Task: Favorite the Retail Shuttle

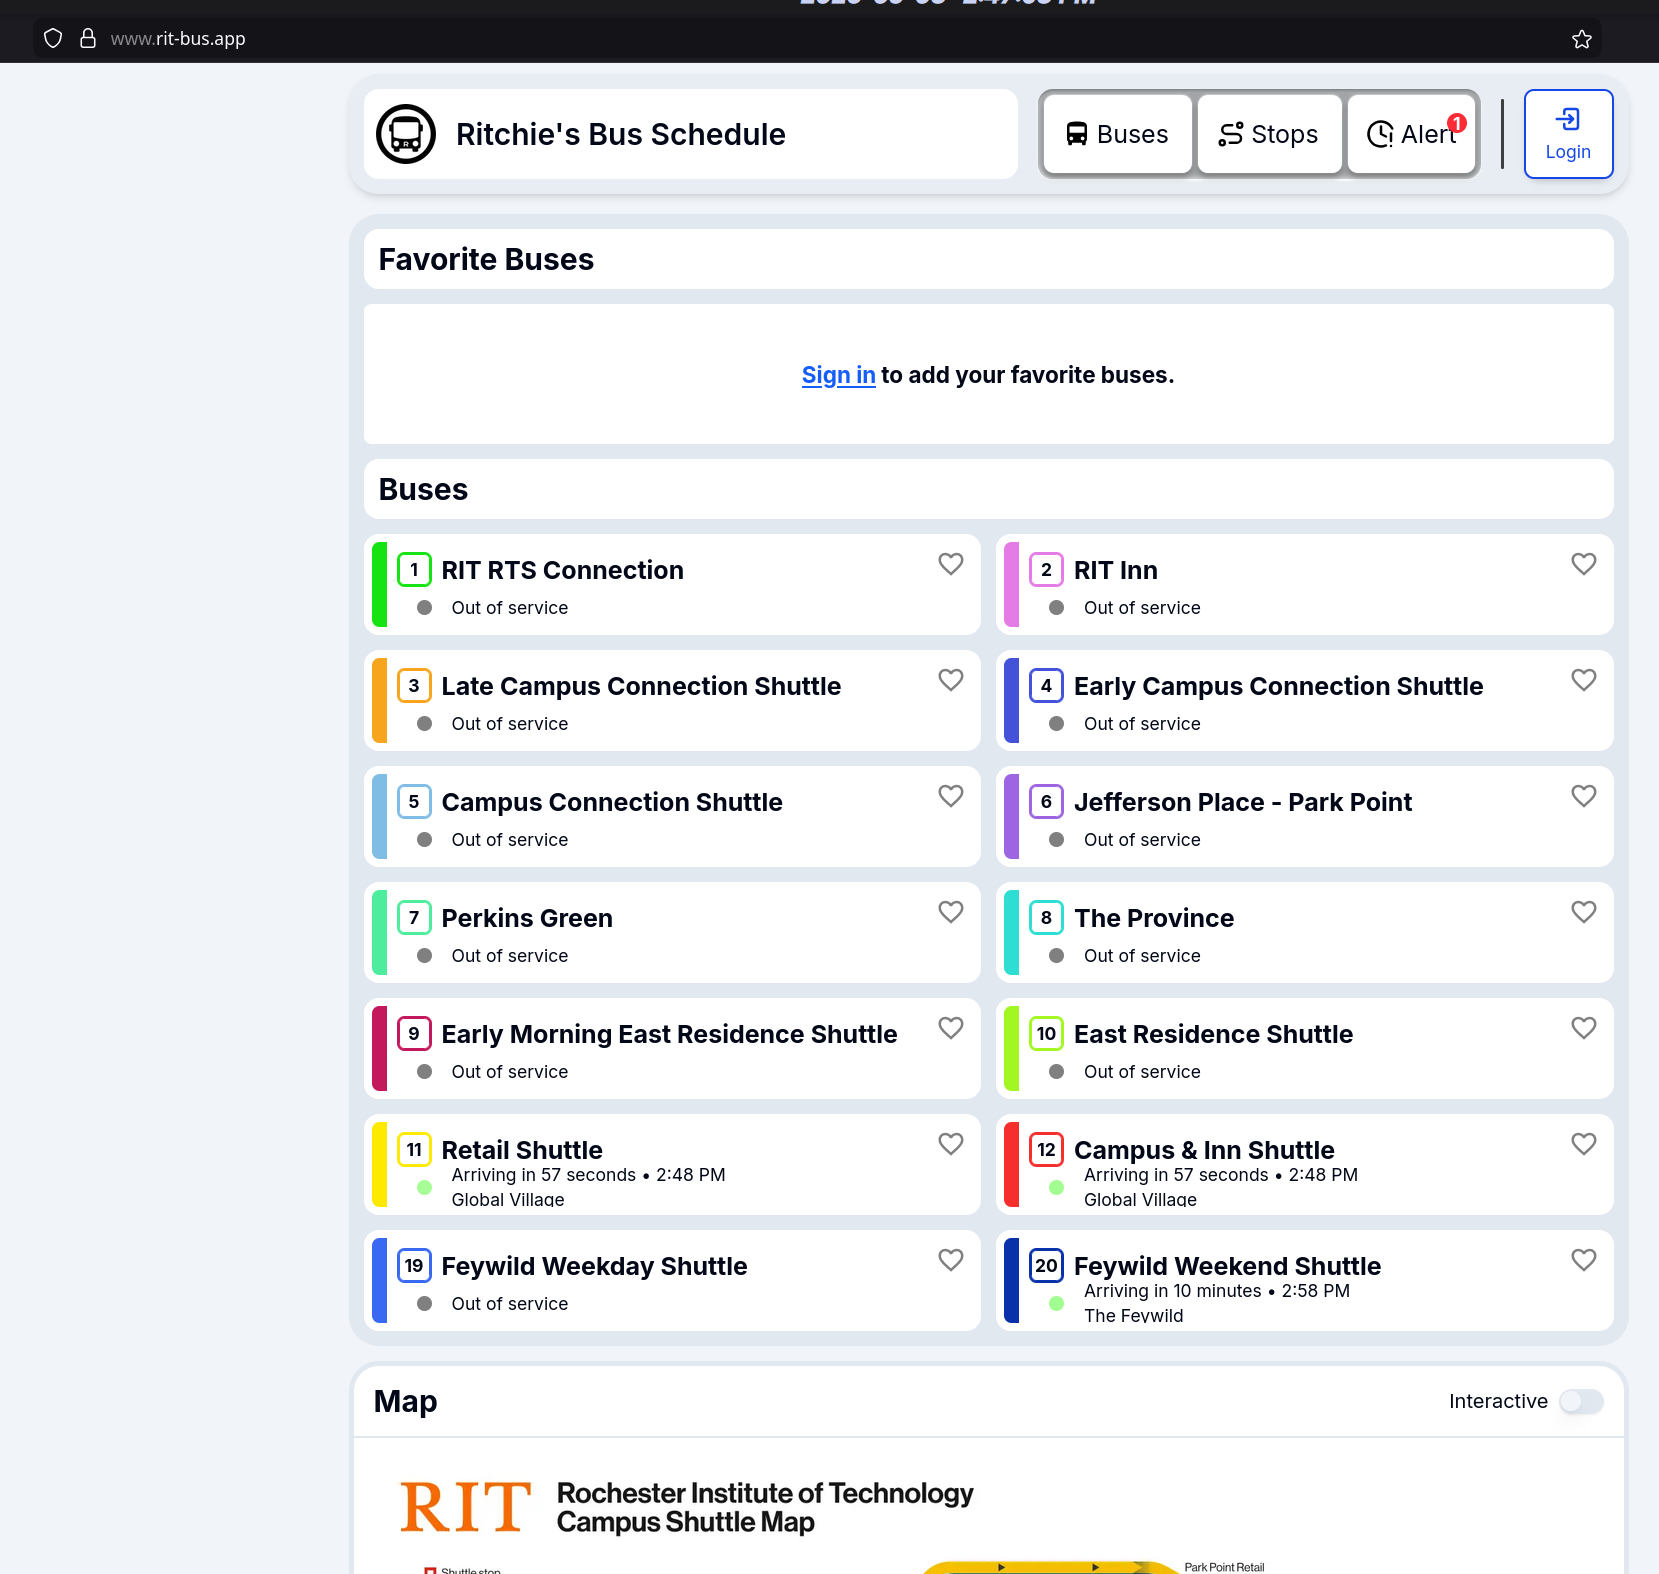Action: click(951, 1144)
